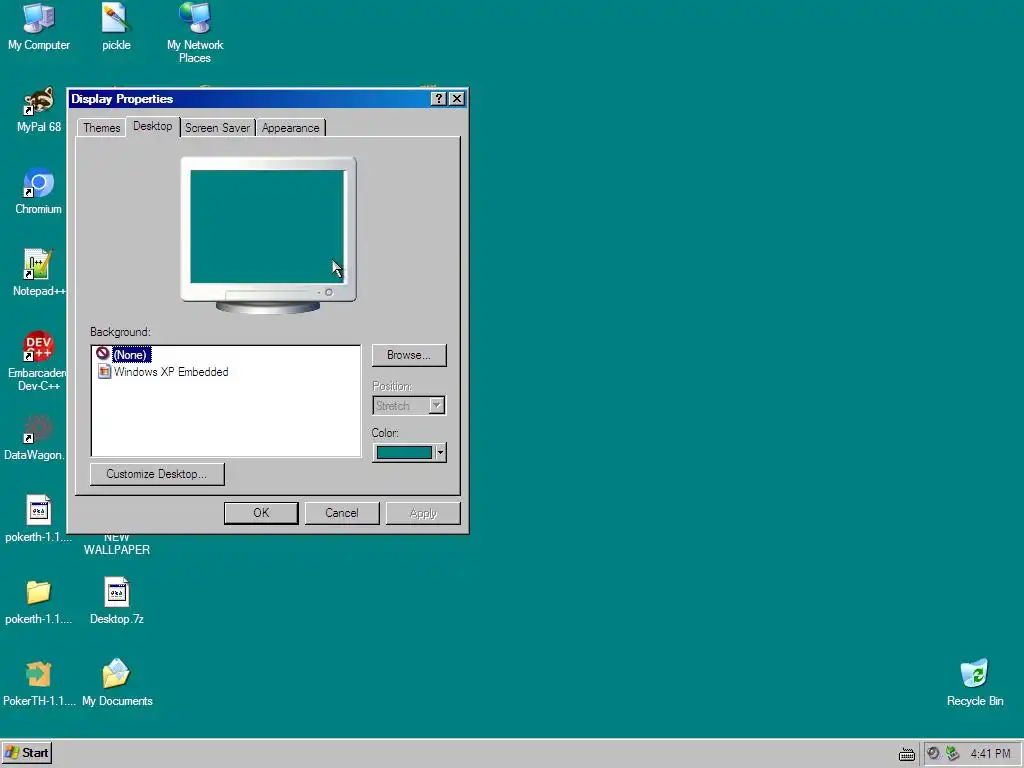Click the Browse... button
This screenshot has height=768, width=1024.
click(409, 355)
